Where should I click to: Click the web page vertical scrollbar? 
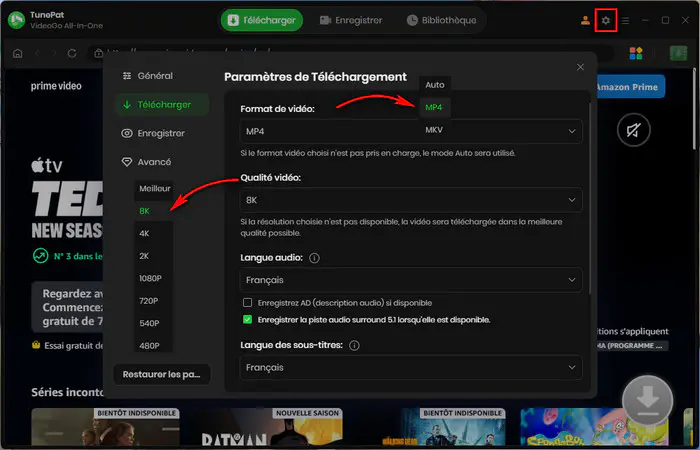(x=695, y=109)
